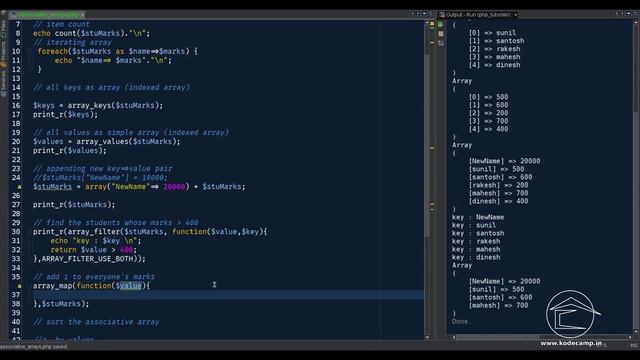Open the Files side panel tab
Viewport: 640px width, 360px height.
(x=3, y=29)
